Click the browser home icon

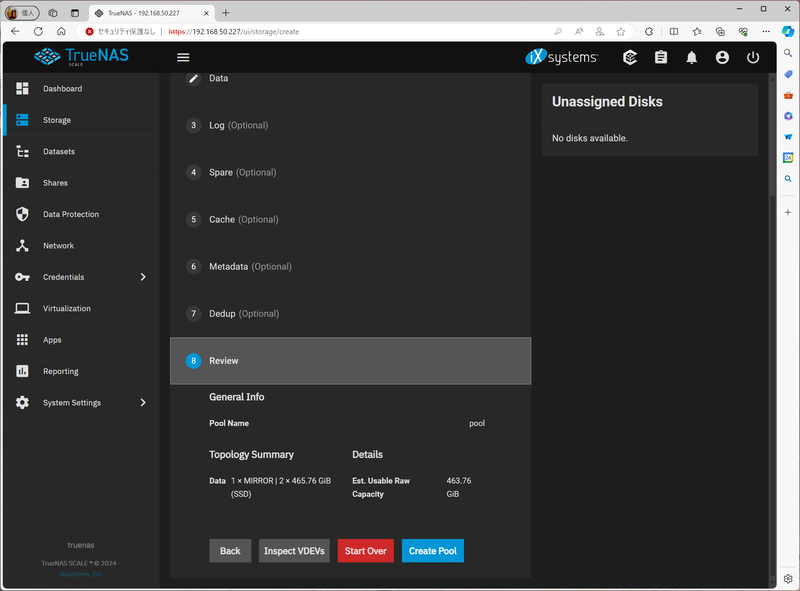pyautogui.click(x=61, y=32)
